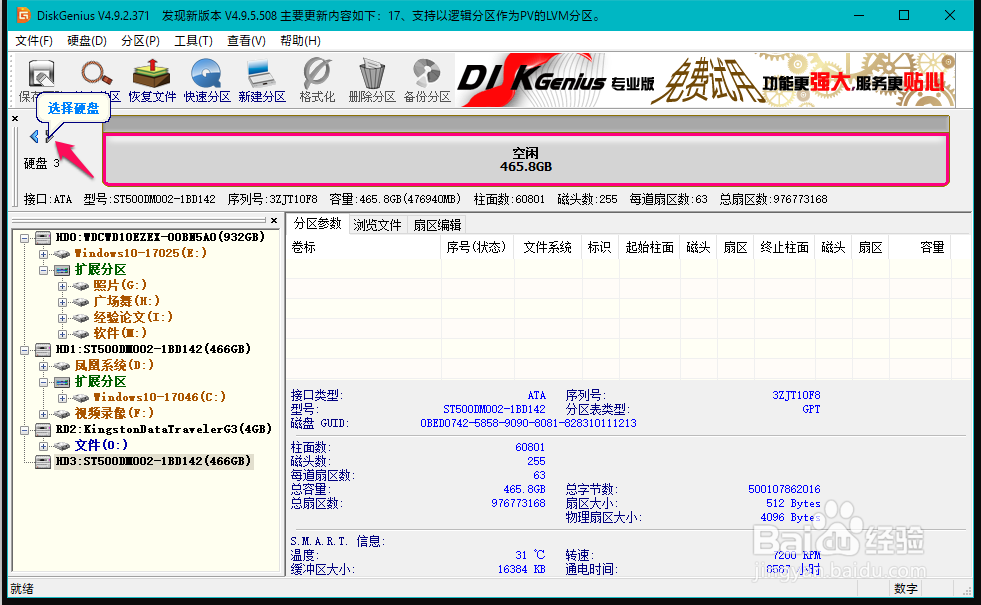Switch to the 分区参数 tab
981x605 pixels.
point(318,224)
